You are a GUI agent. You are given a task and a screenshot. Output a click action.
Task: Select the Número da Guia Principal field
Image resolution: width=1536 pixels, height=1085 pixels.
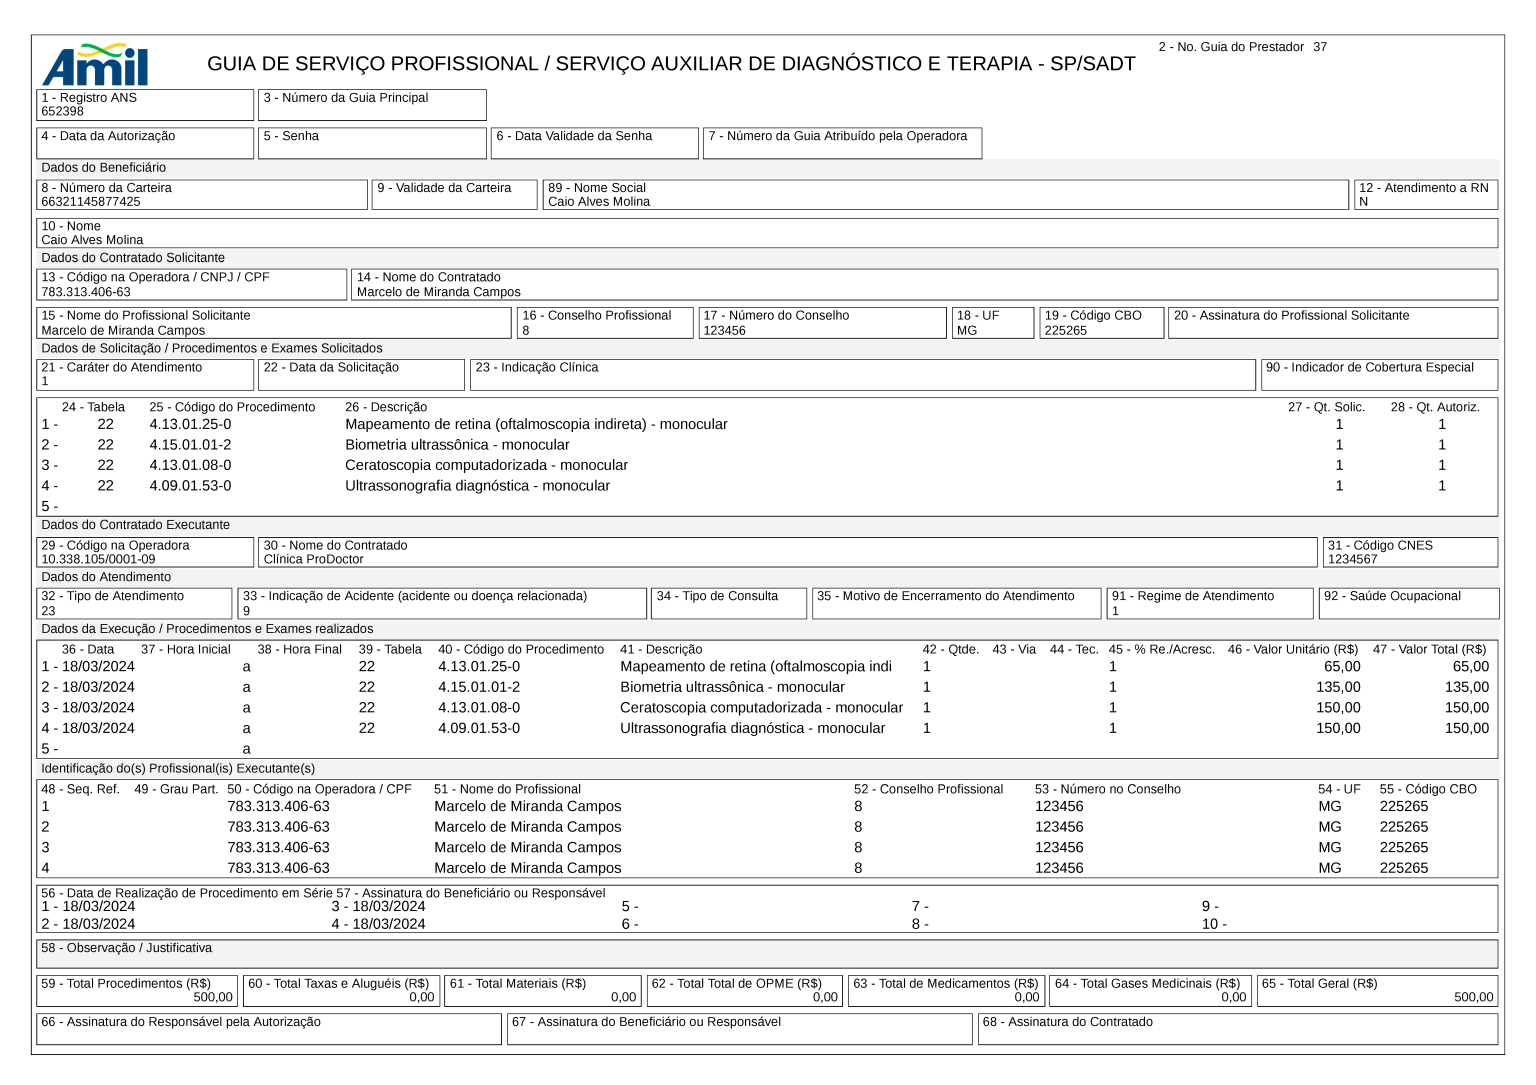click(x=372, y=105)
